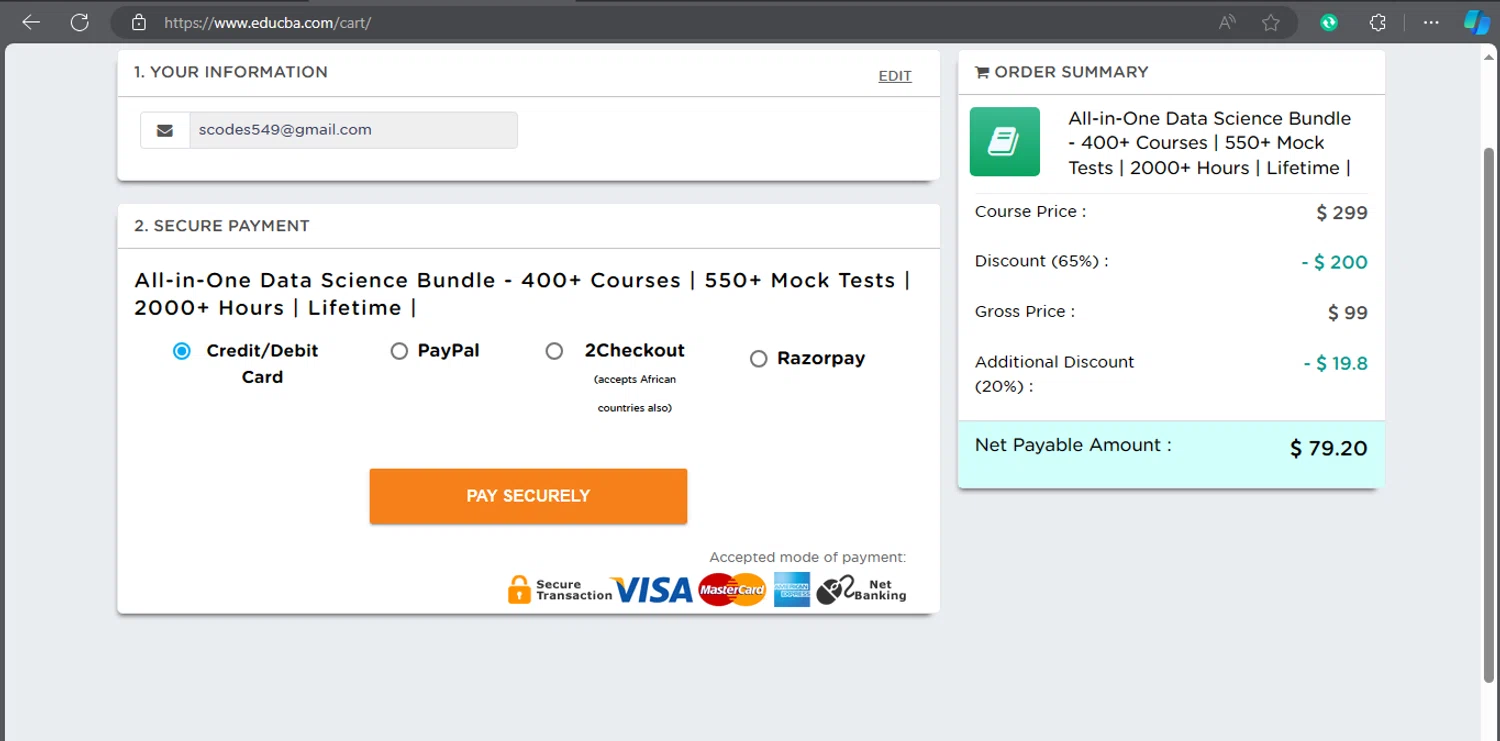This screenshot has height=741, width=1500.
Task: Click the 'accepts African countries also' note
Action: pyautogui.click(x=635, y=394)
